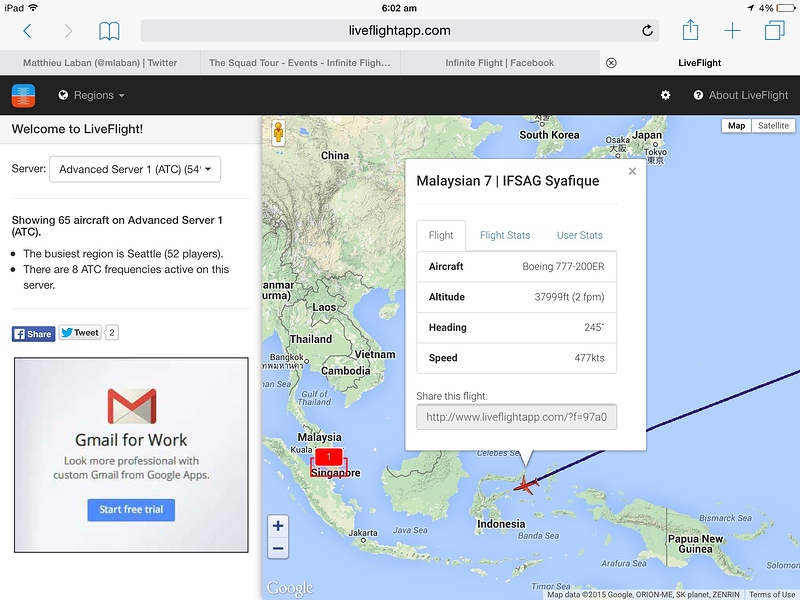Image resolution: width=800 pixels, height=600 pixels.
Task: Open the Safari share sheet icon
Action: tap(690, 30)
